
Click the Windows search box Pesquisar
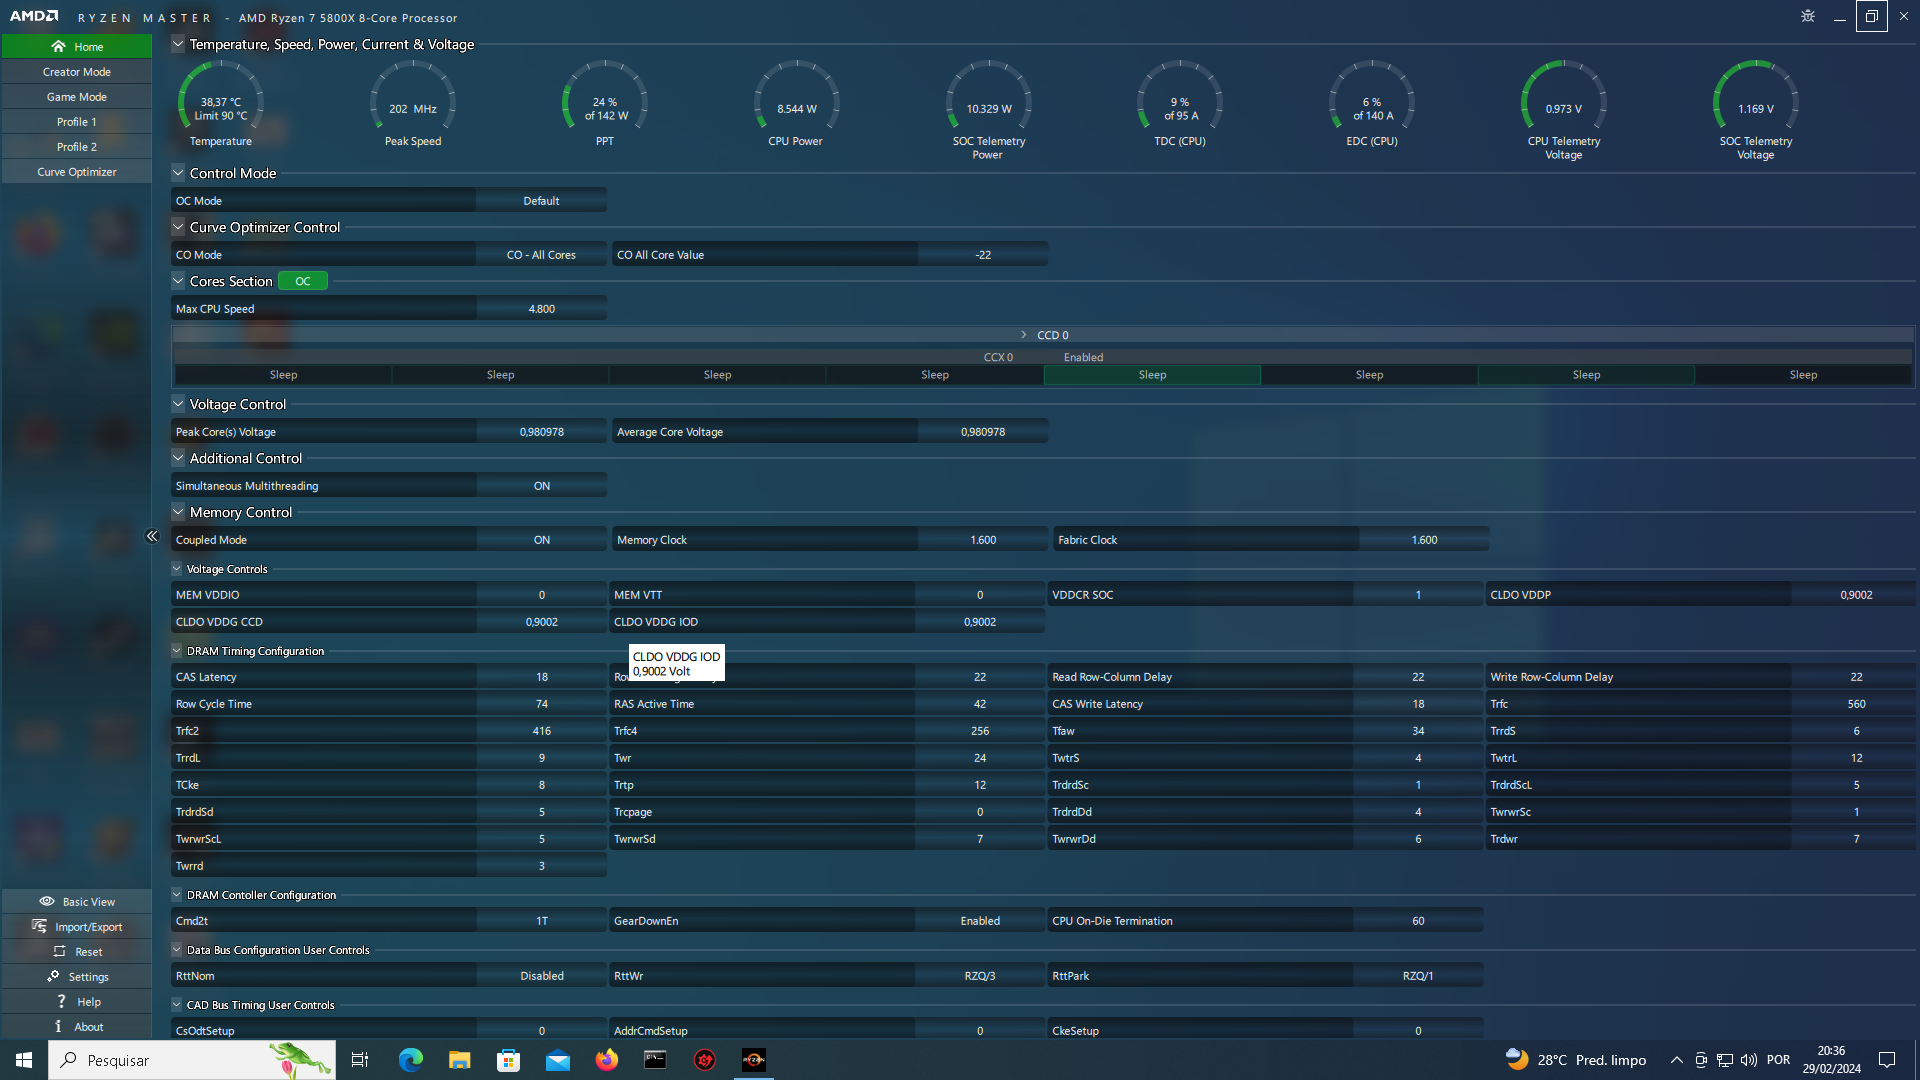(x=192, y=1060)
